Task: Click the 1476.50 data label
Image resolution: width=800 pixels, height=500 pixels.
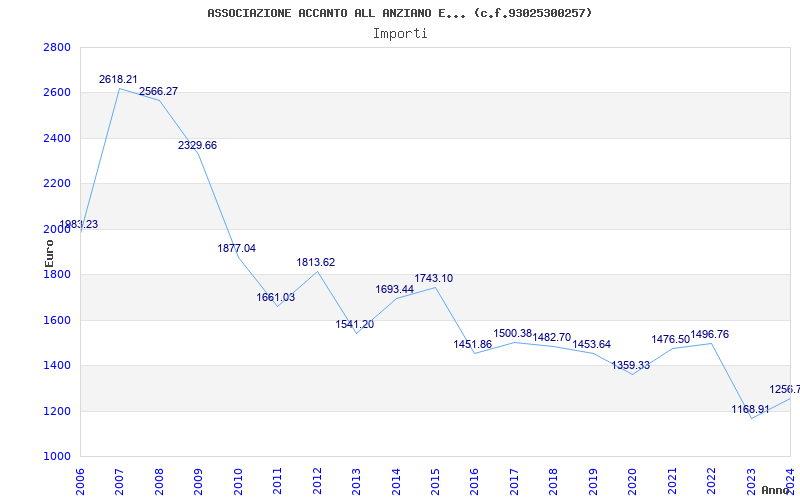Action: coord(671,339)
